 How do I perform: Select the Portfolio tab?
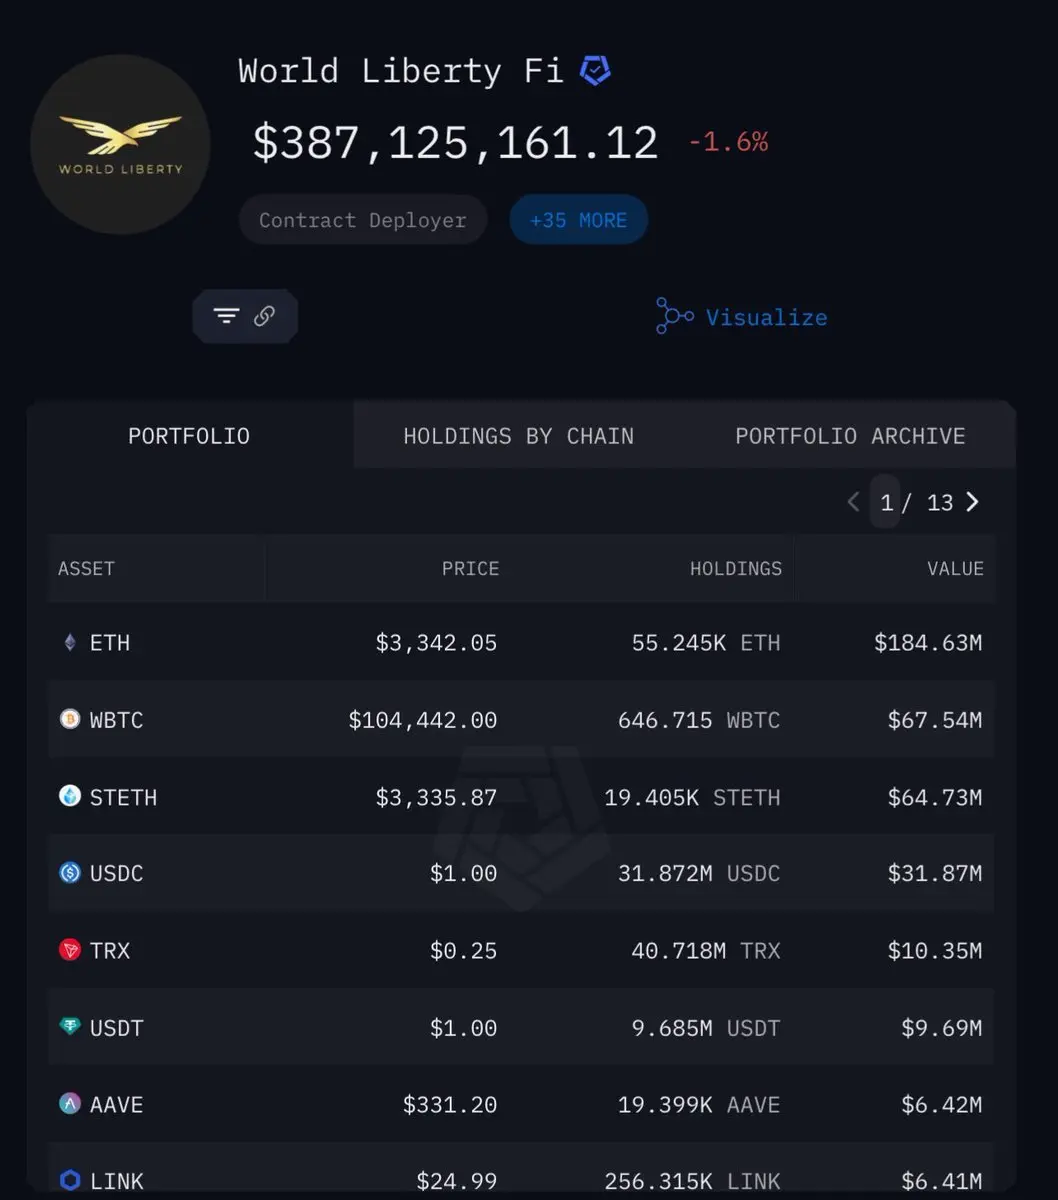point(189,436)
